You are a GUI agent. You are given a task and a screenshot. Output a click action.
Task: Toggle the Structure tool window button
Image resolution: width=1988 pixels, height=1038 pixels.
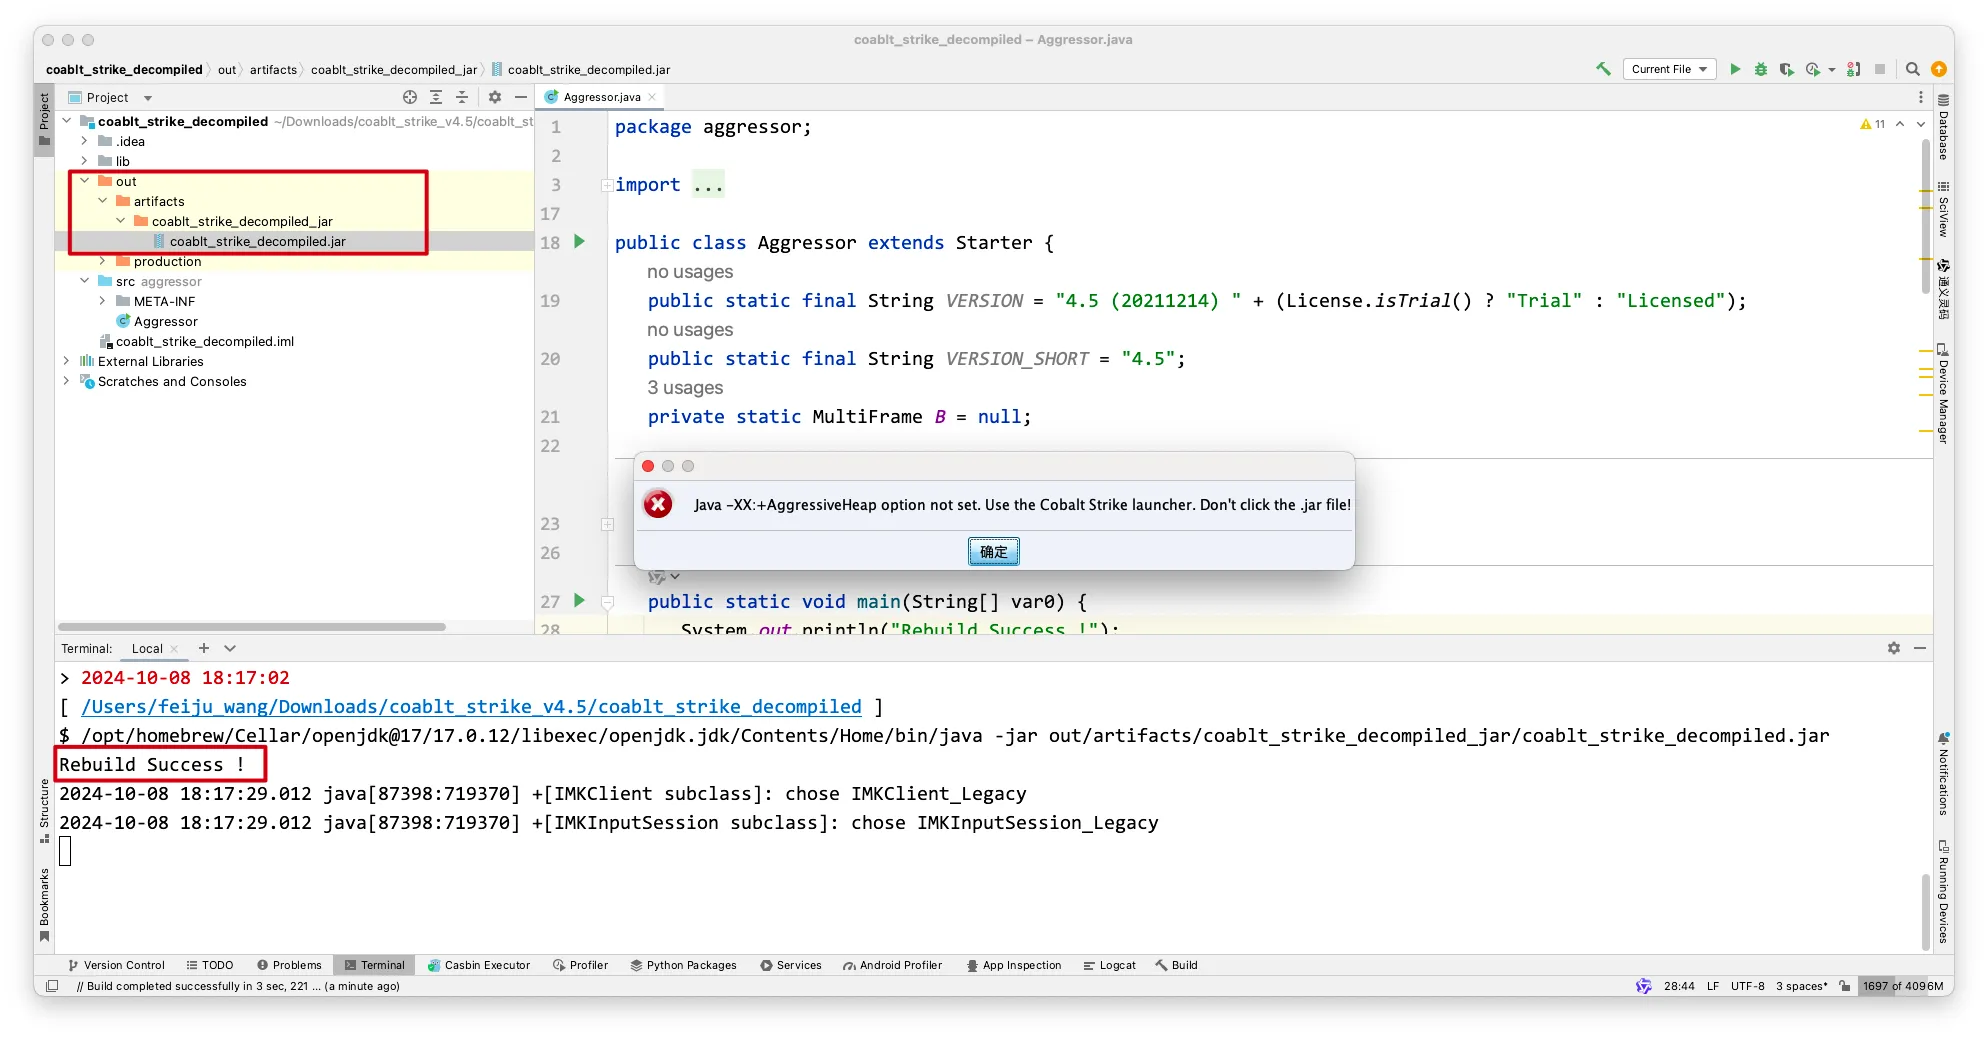[44, 808]
